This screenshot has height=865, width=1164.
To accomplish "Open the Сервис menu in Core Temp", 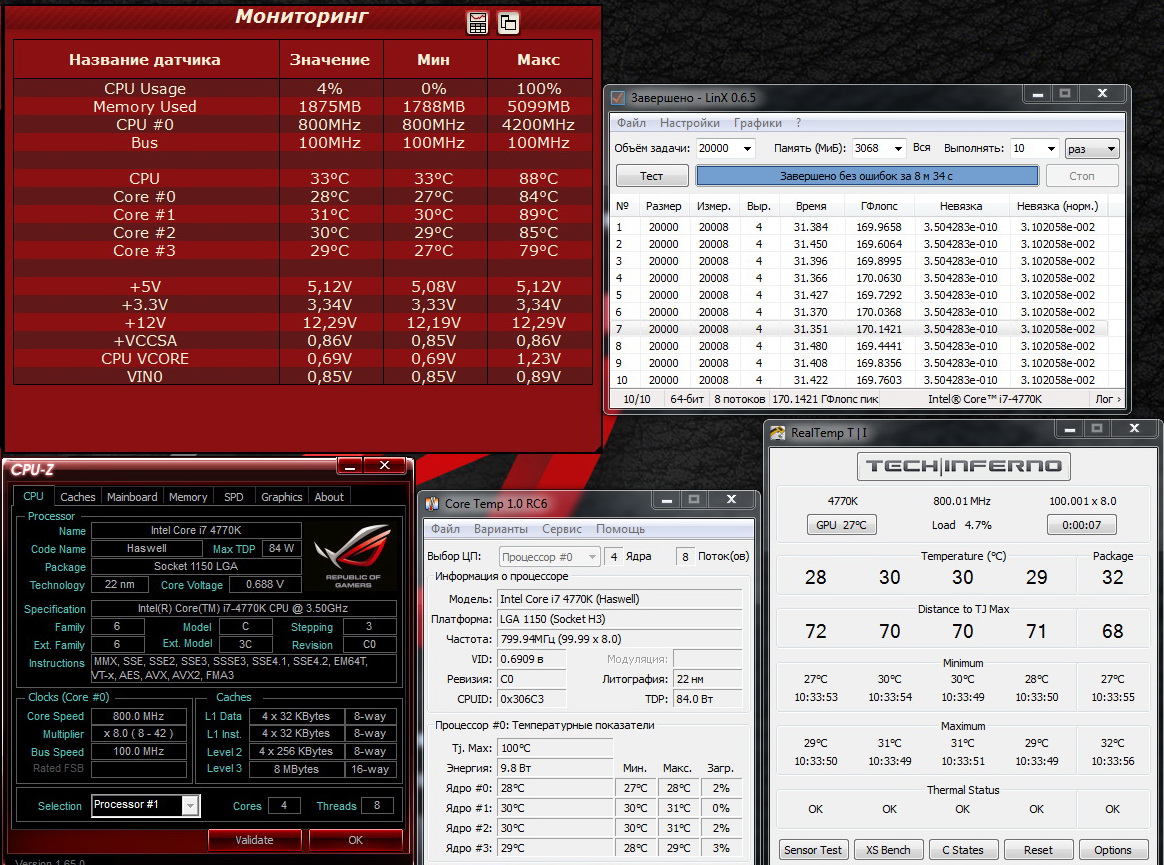I will coord(561,529).
